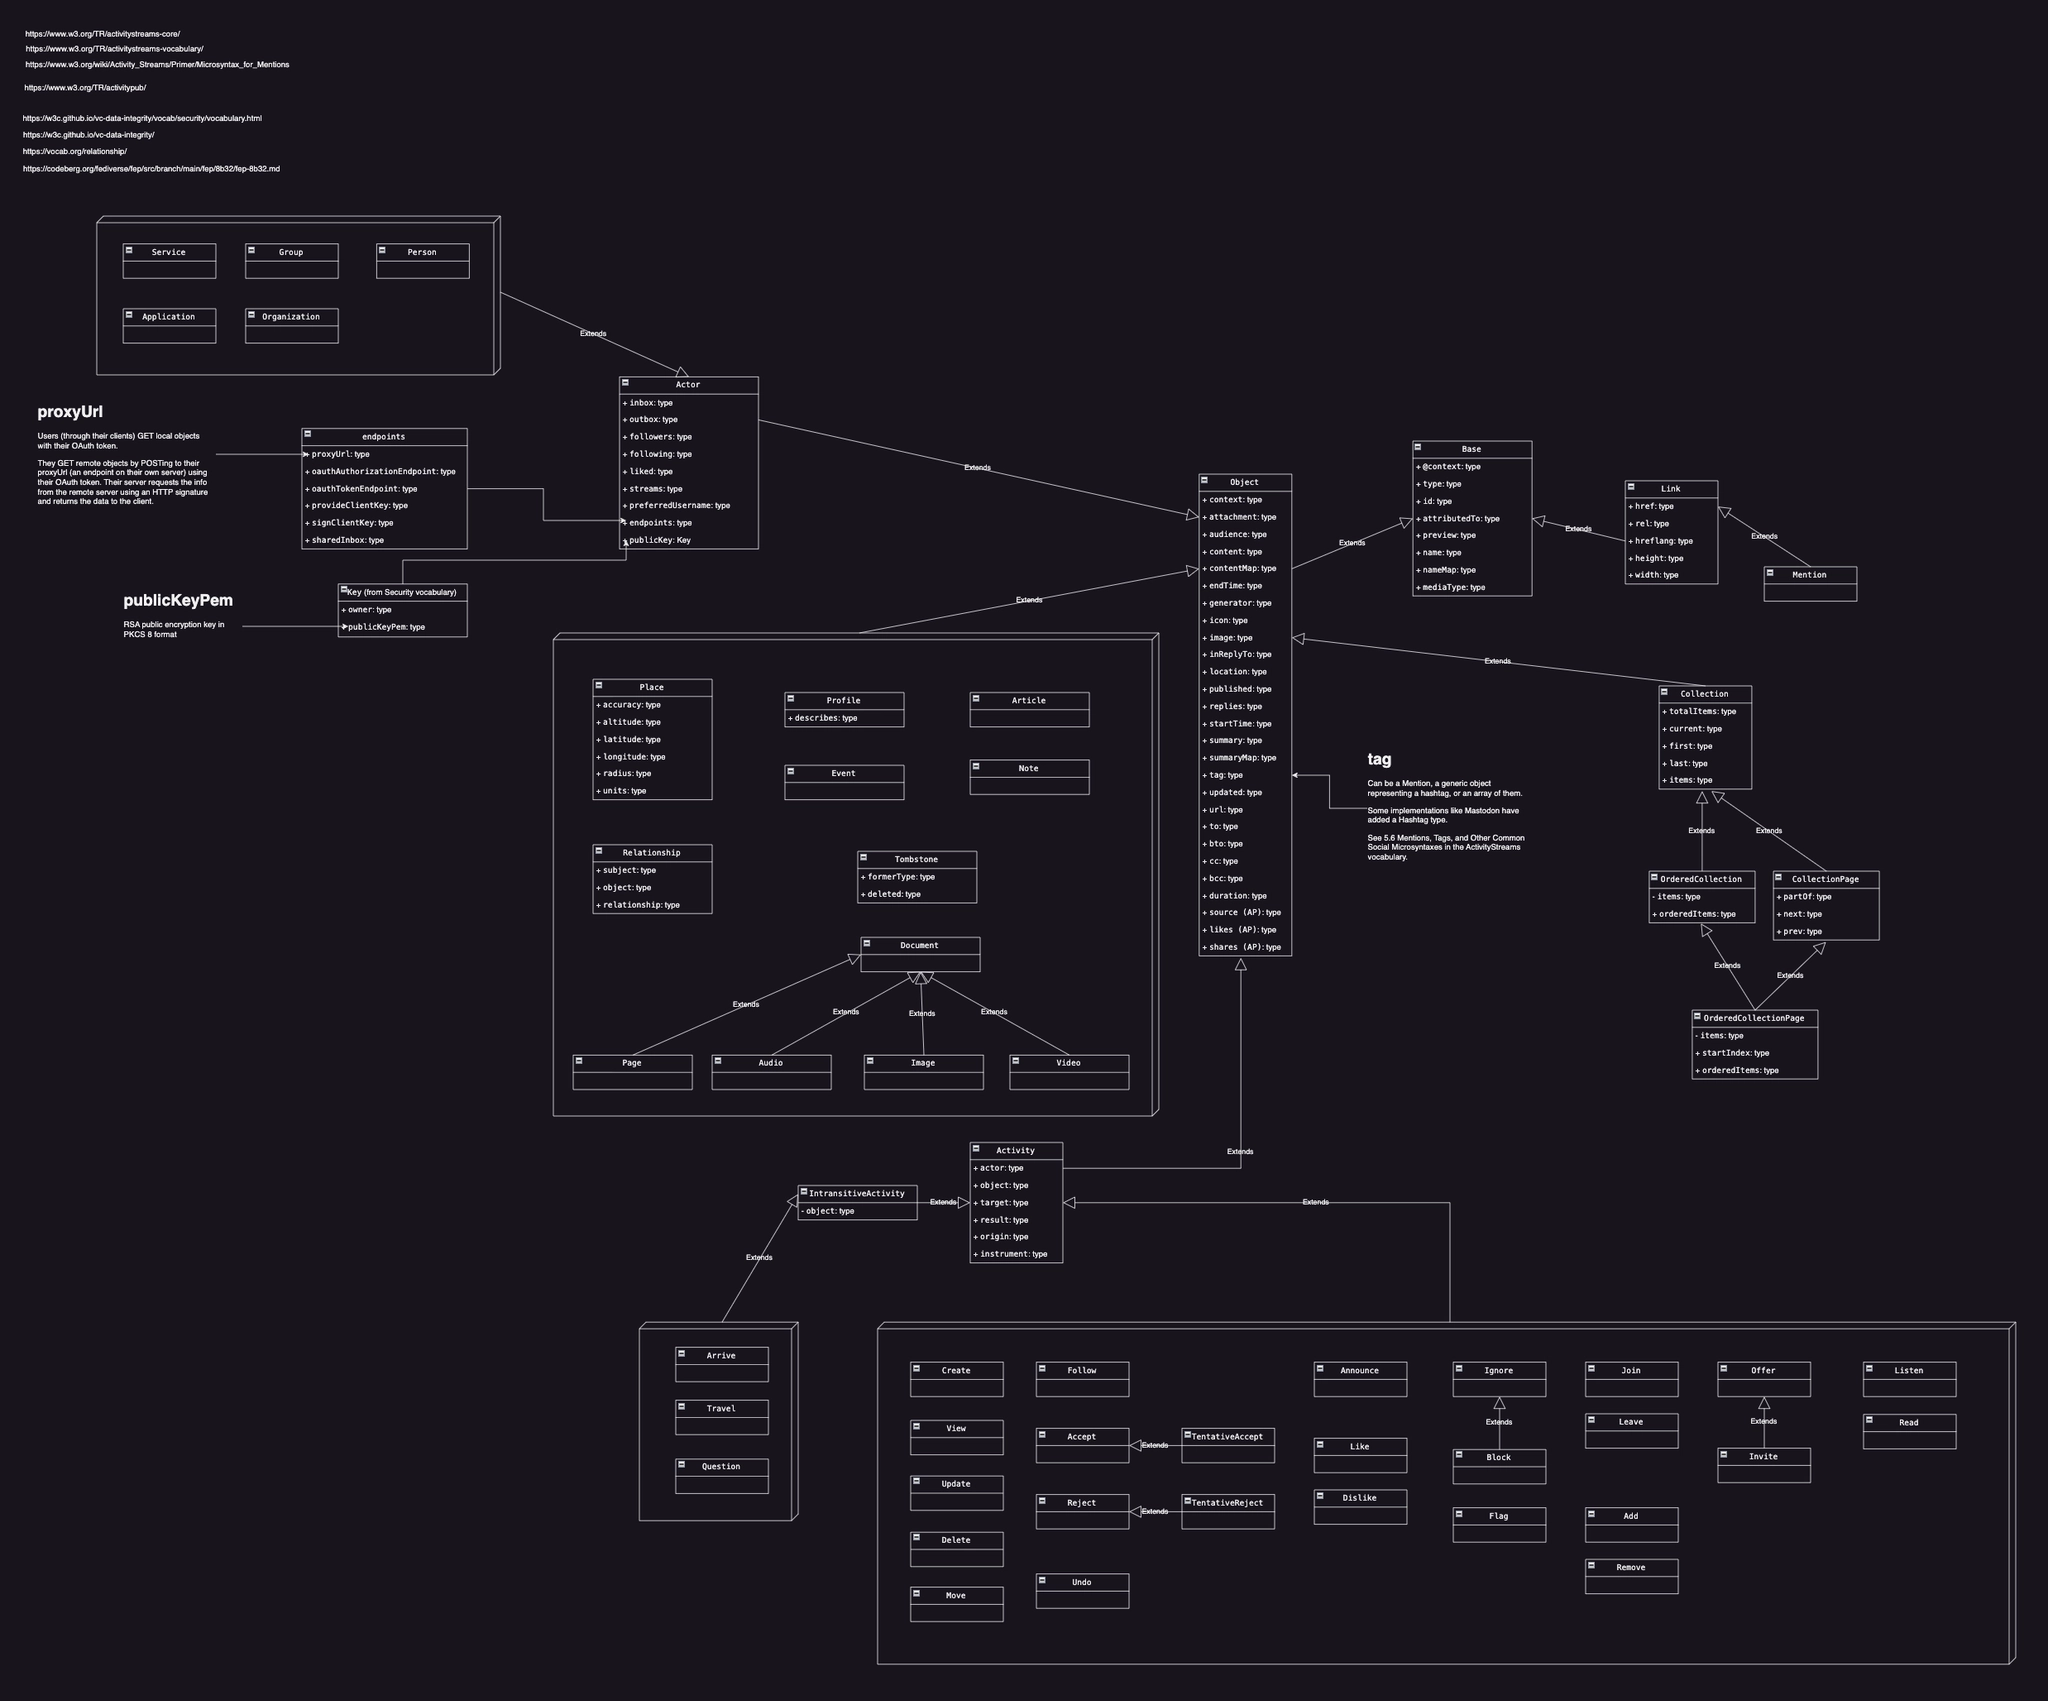Collapse the Place class box
The image size is (2048, 1701).
click(x=599, y=685)
